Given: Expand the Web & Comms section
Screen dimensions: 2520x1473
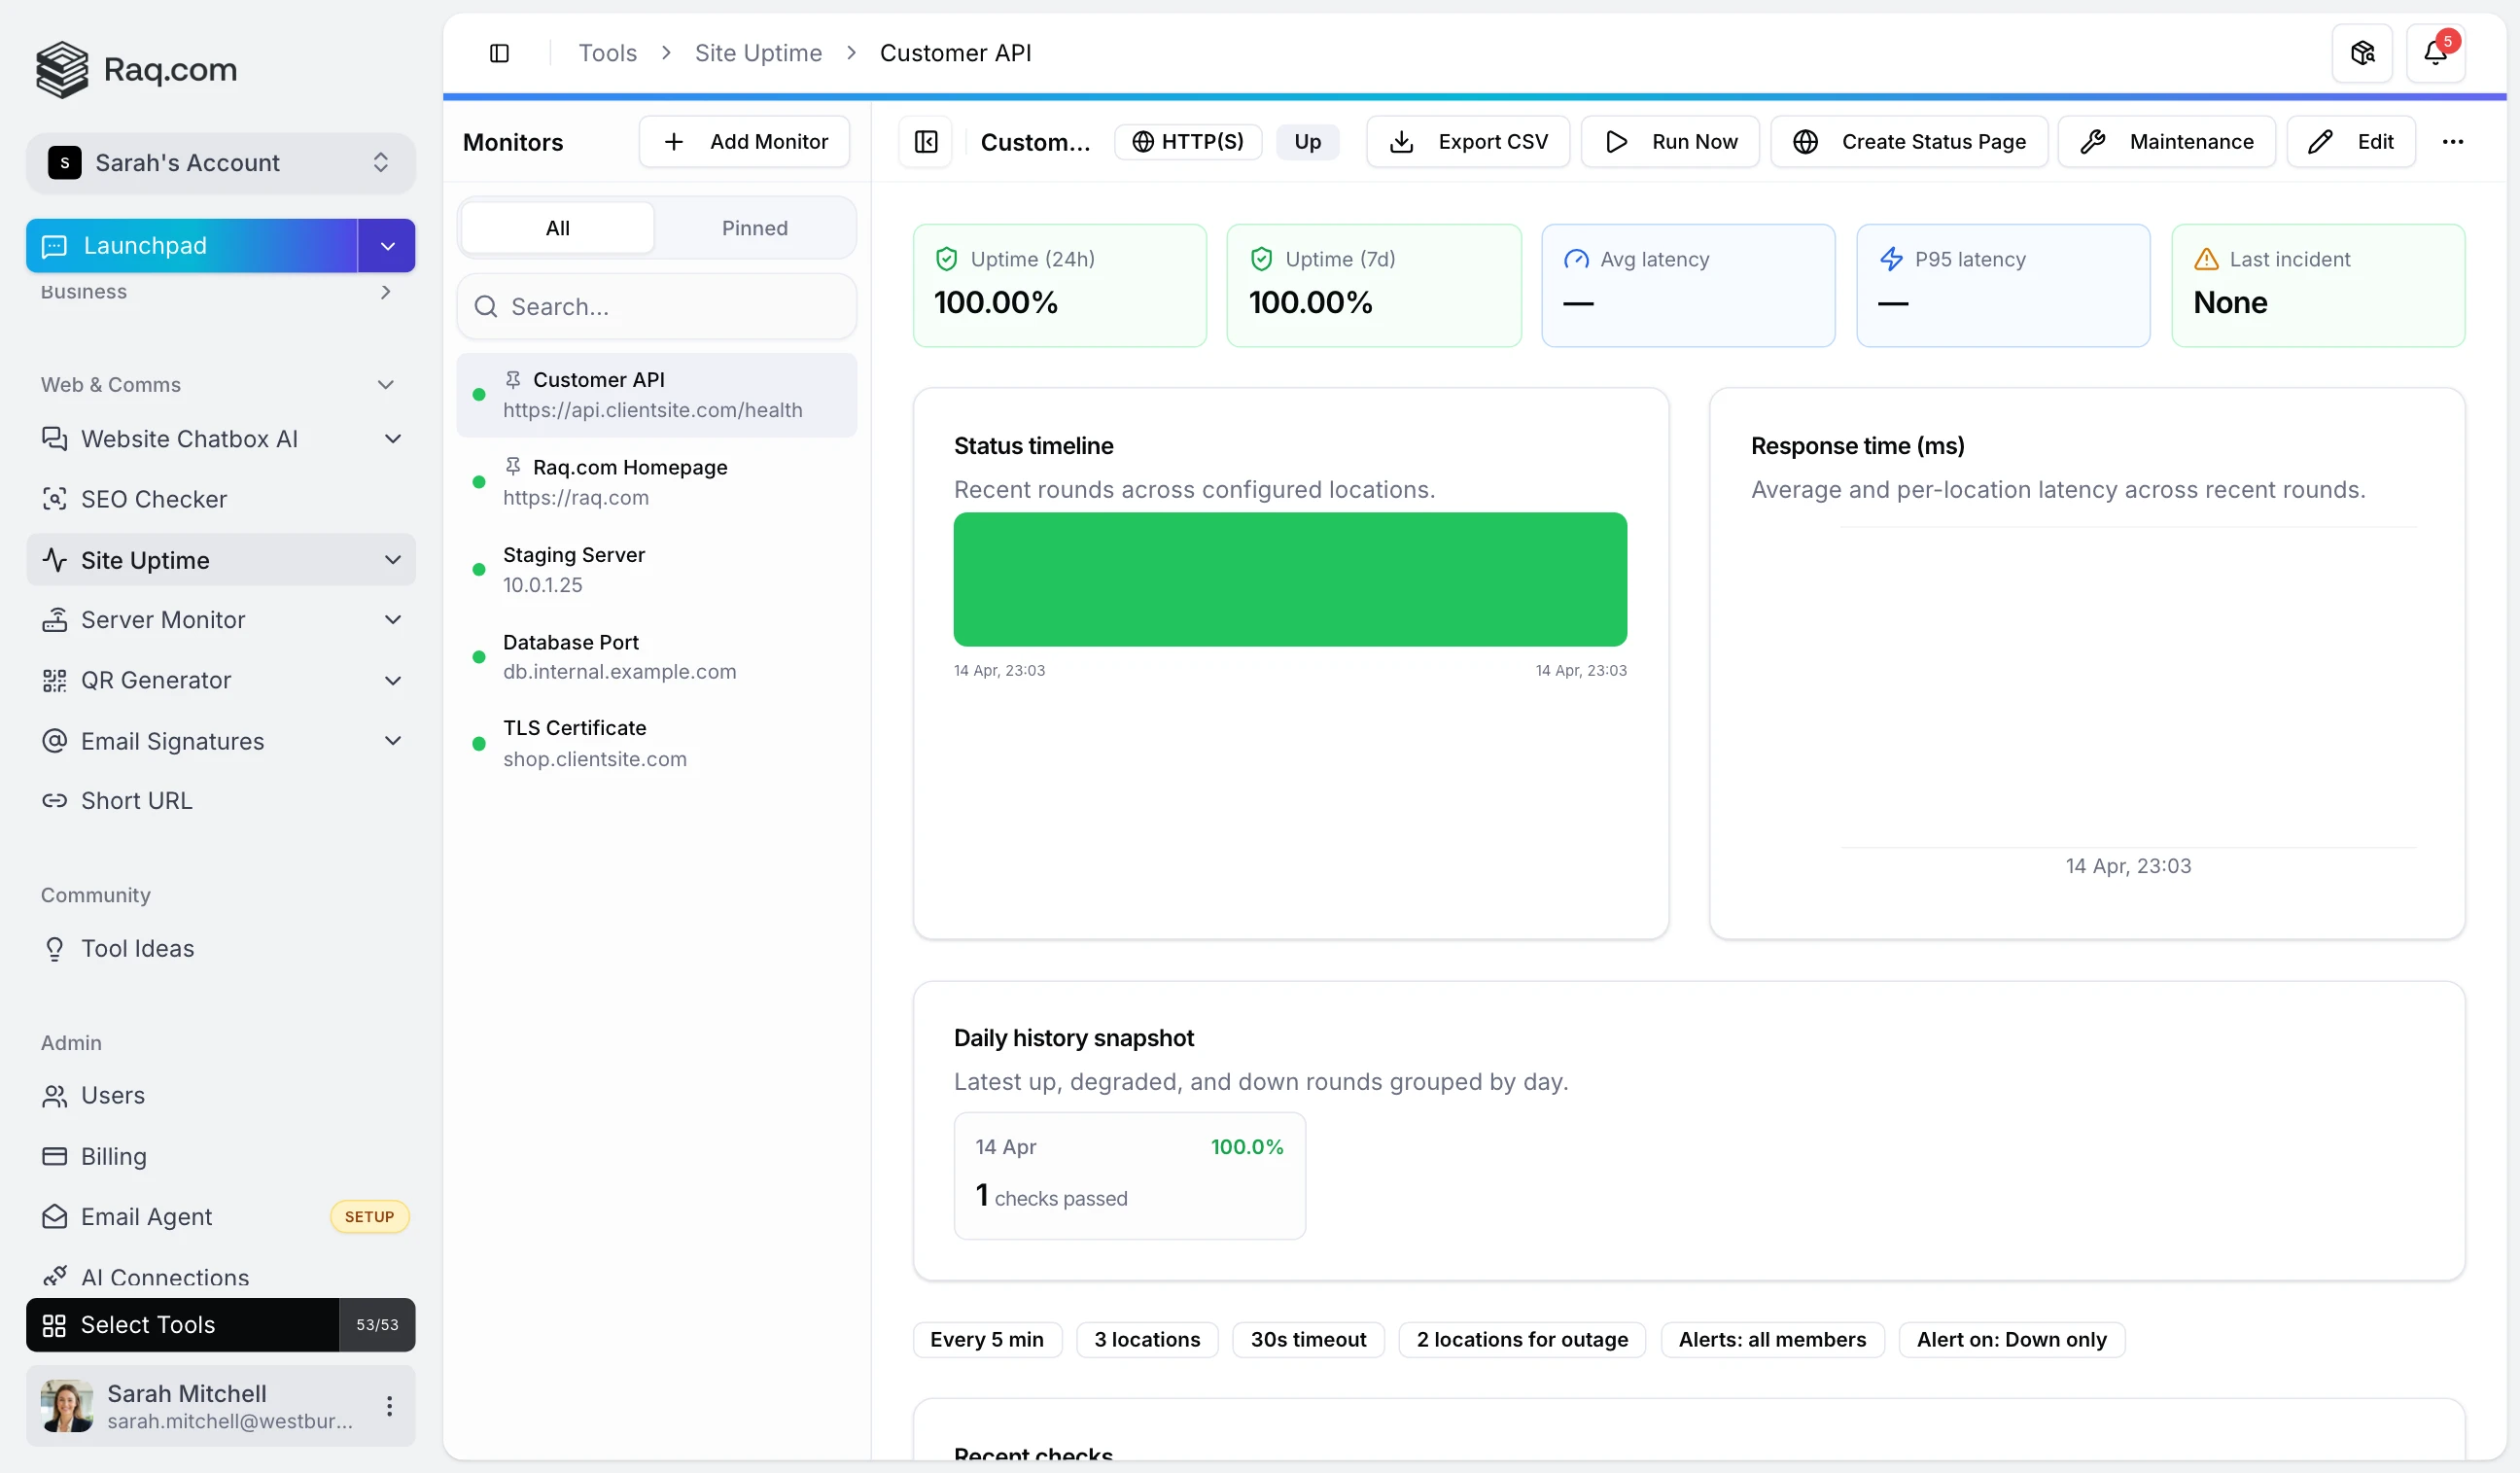Looking at the screenshot, I should click(x=386, y=384).
